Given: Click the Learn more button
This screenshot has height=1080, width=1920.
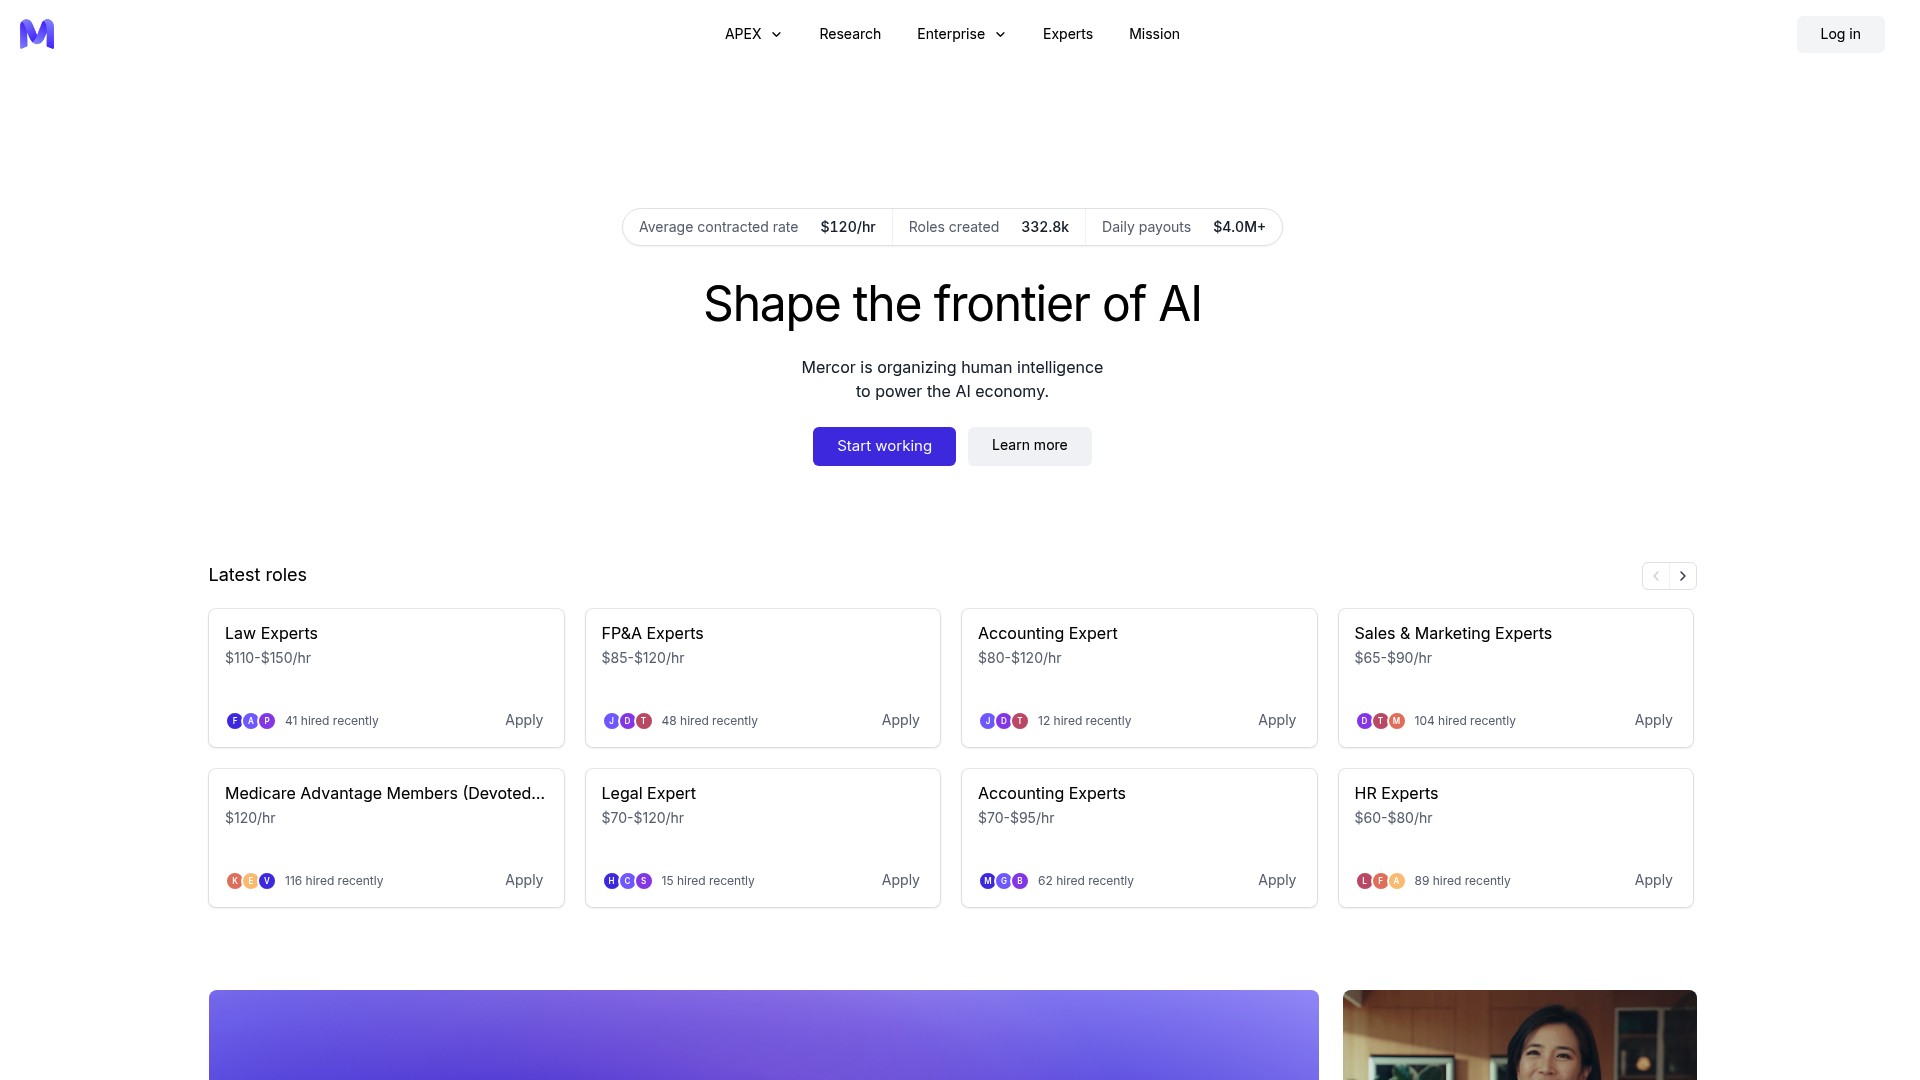Looking at the screenshot, I should pos(1029,446).
